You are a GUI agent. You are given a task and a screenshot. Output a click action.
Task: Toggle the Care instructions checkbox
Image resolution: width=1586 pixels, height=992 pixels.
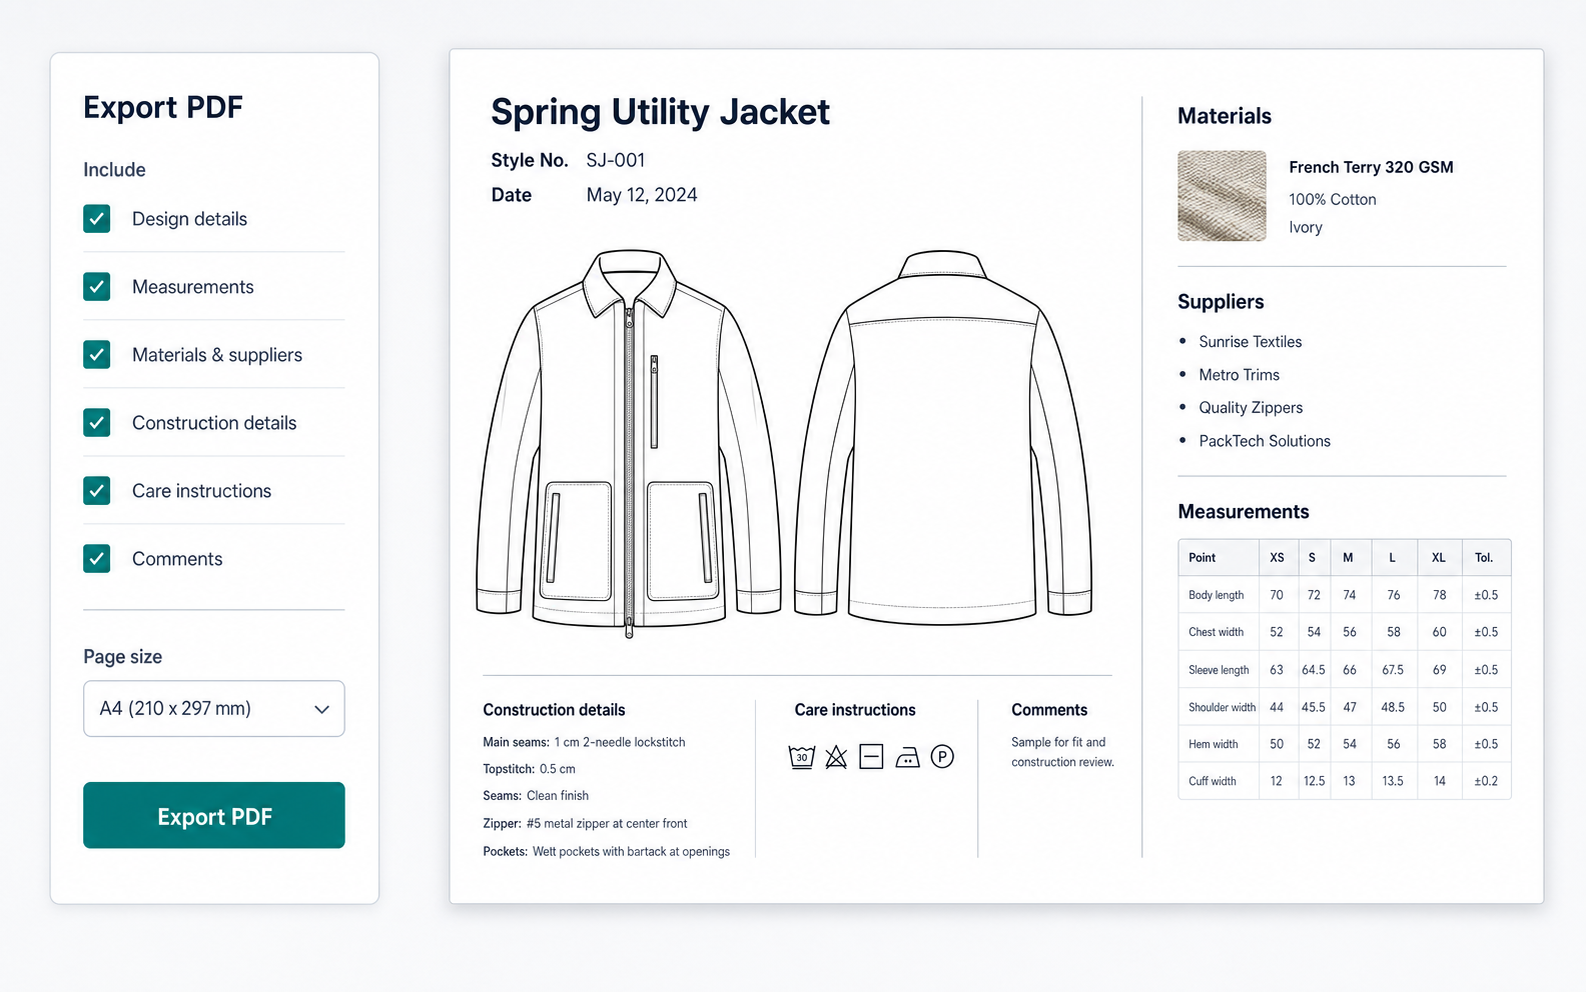point(97,491)
